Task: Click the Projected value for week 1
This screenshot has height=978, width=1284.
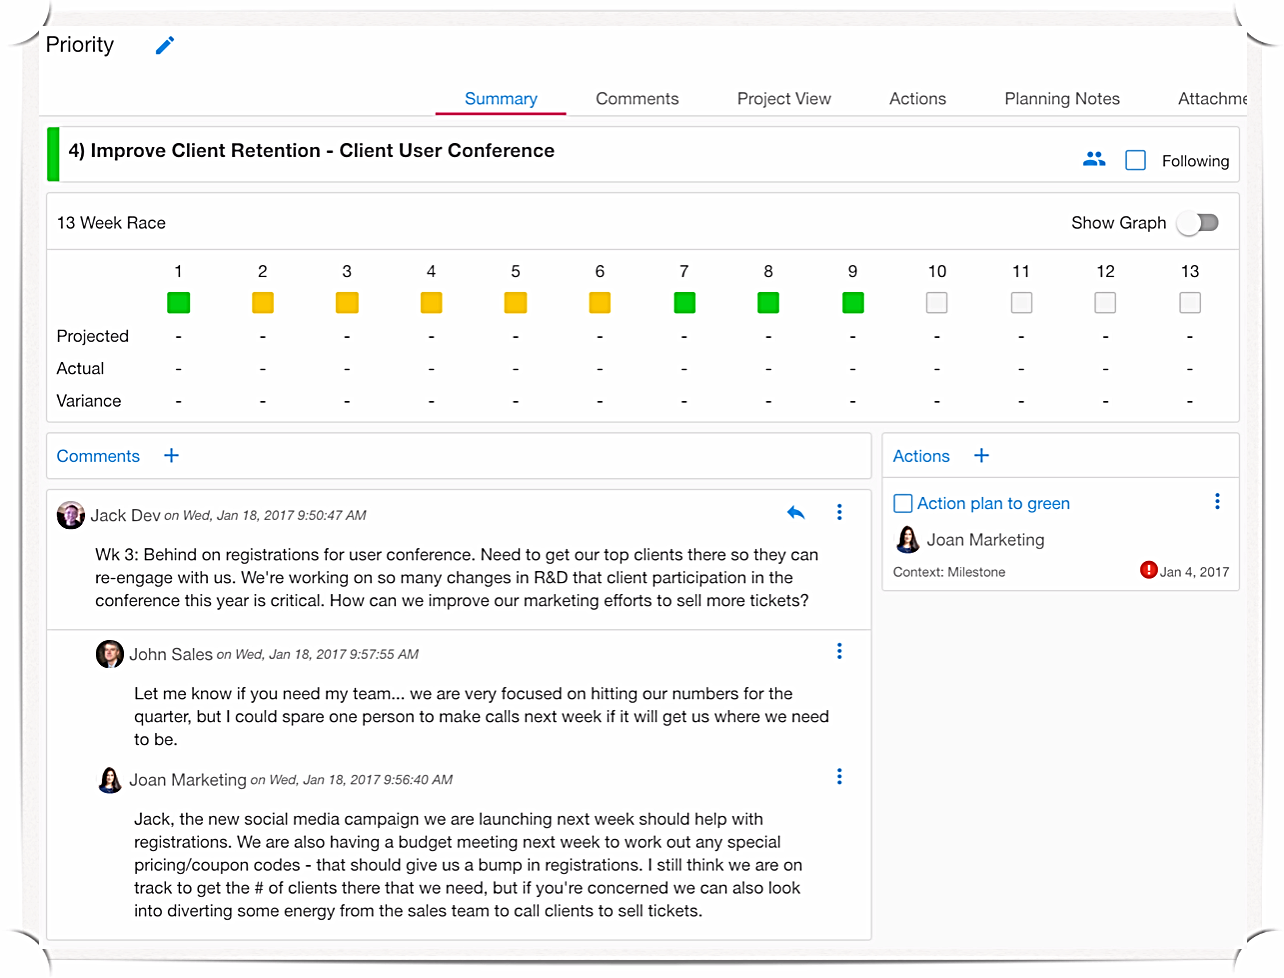Action: click(178, 337)
